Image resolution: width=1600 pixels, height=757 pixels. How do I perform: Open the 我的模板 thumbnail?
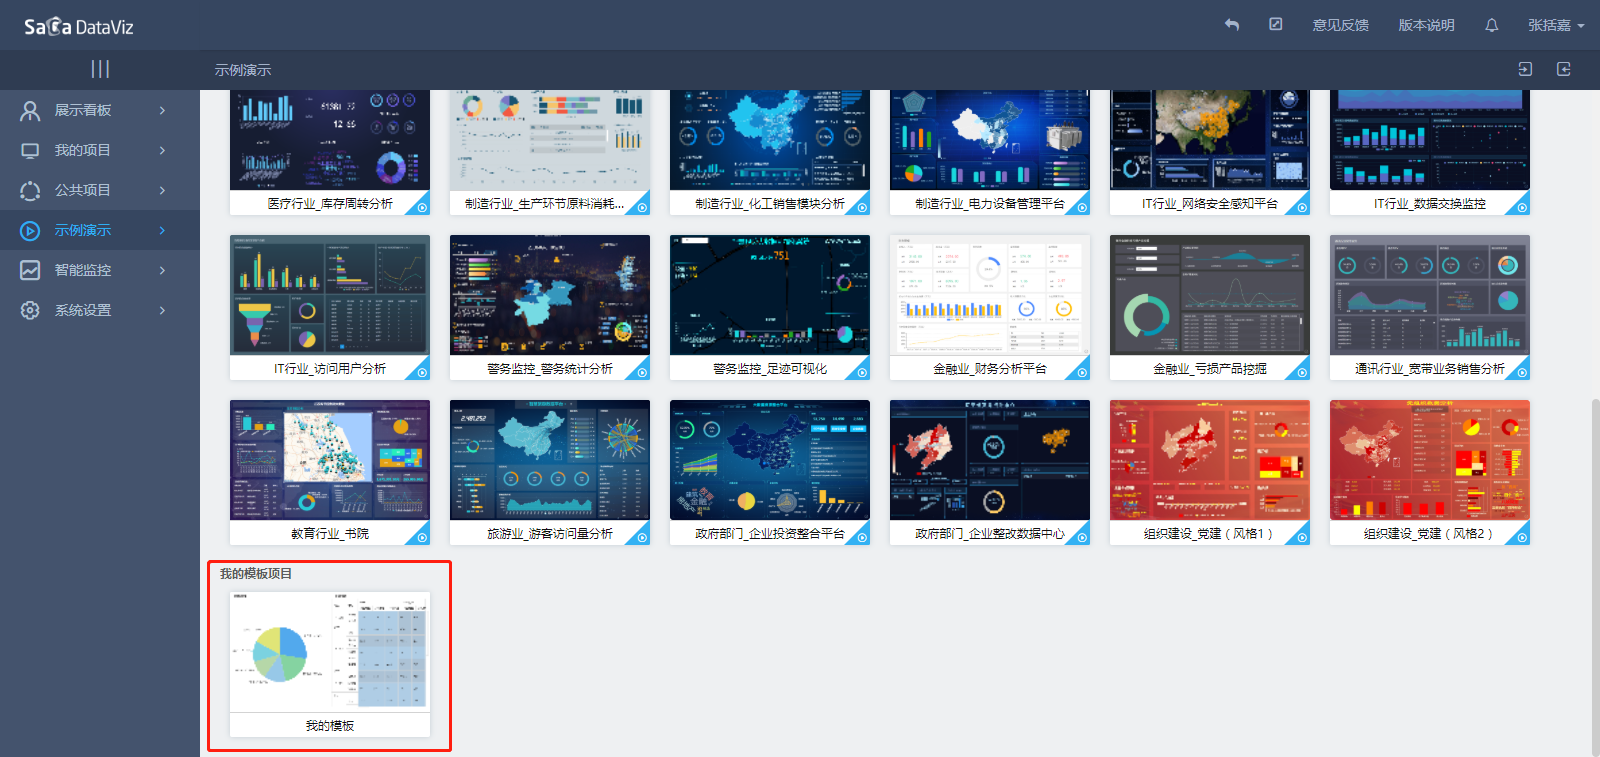coord(330,652)
